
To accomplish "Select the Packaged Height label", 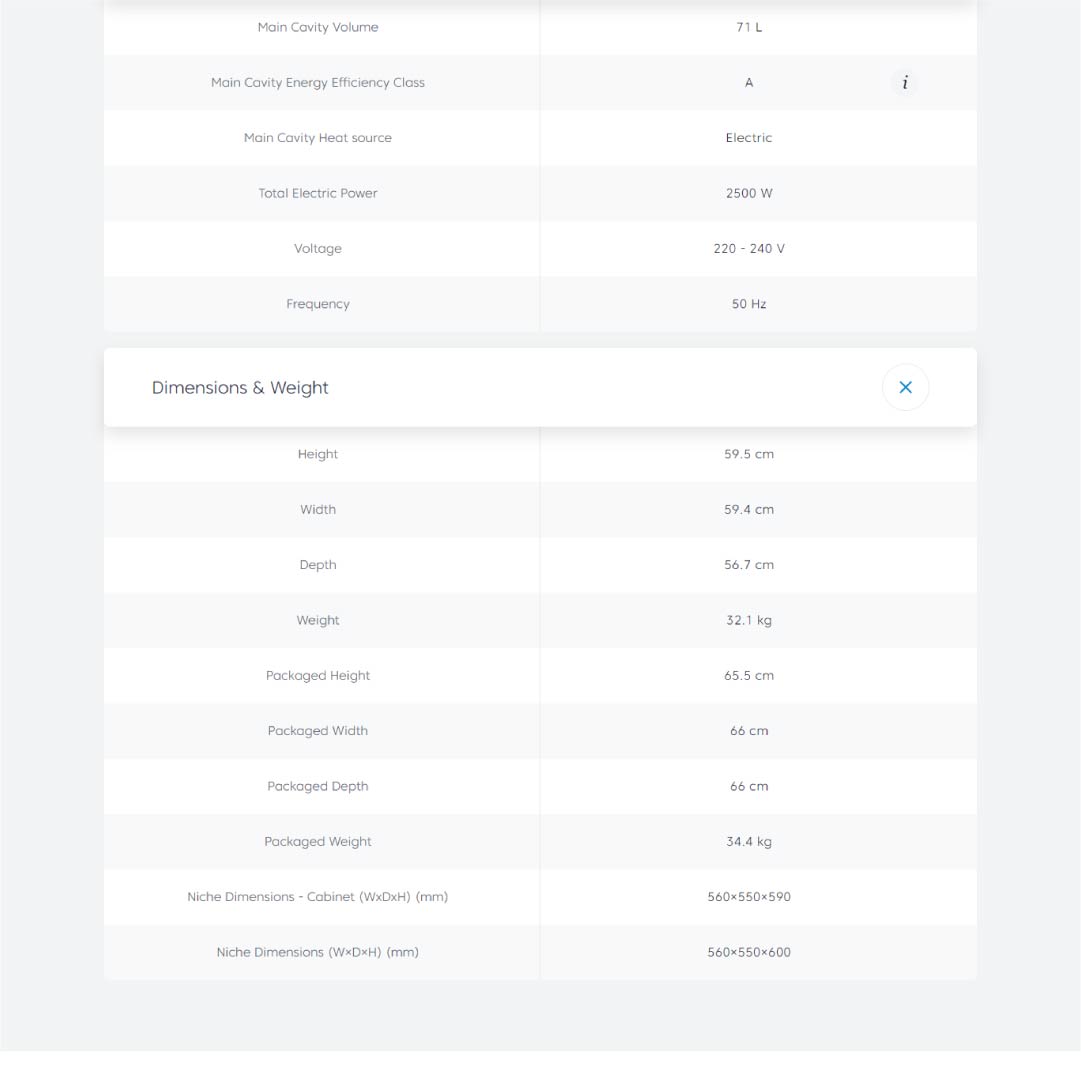I will tap(318, 676).
